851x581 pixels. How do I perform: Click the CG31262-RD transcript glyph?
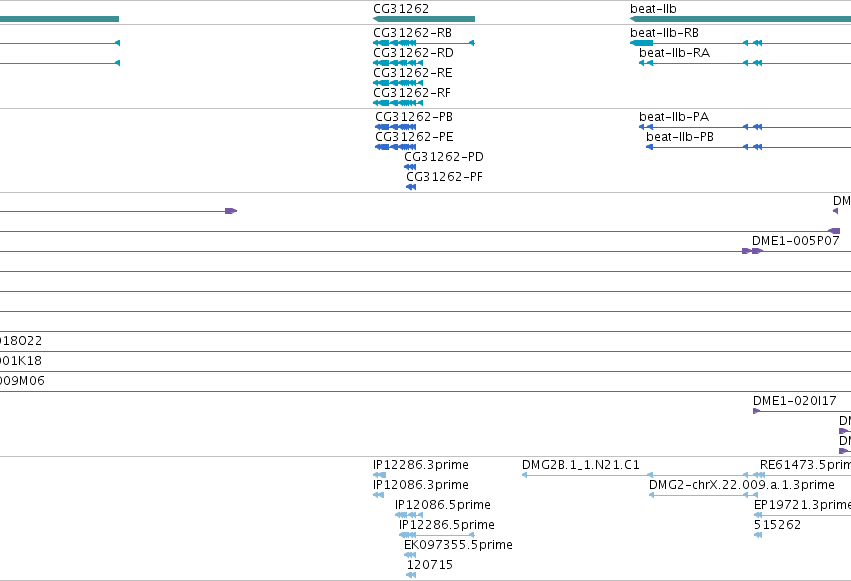[398, 63]
